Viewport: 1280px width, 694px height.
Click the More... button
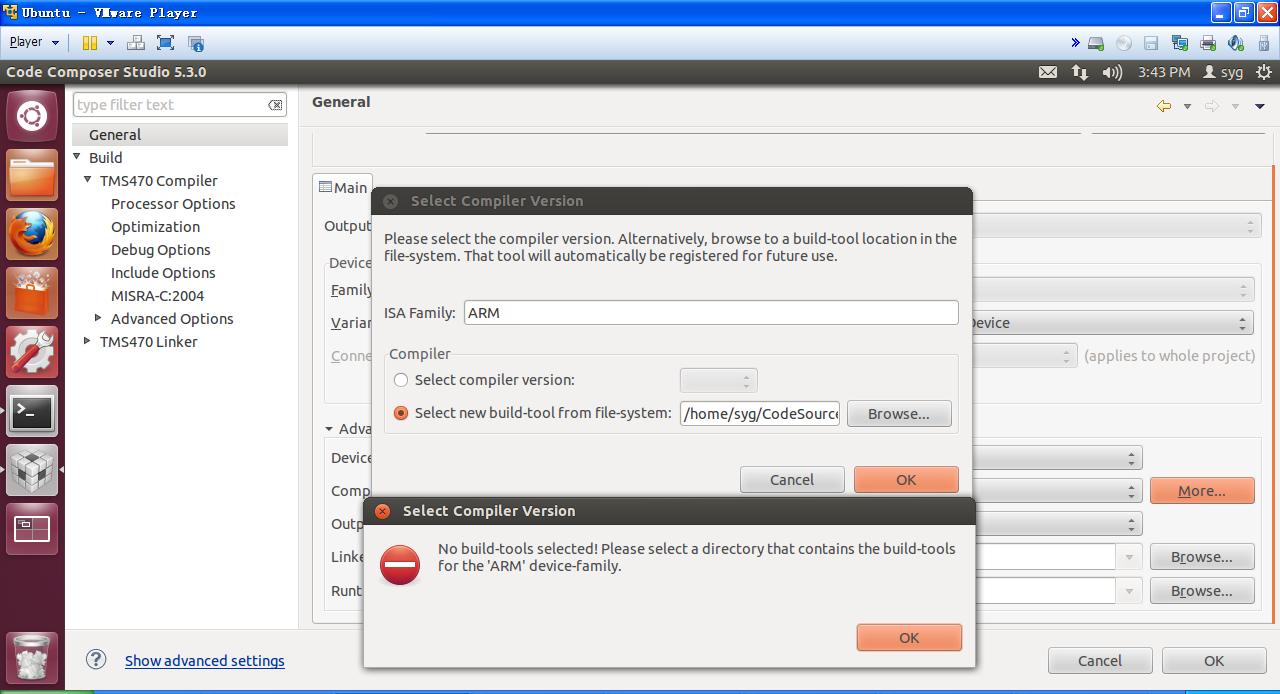pos(1202,491)
